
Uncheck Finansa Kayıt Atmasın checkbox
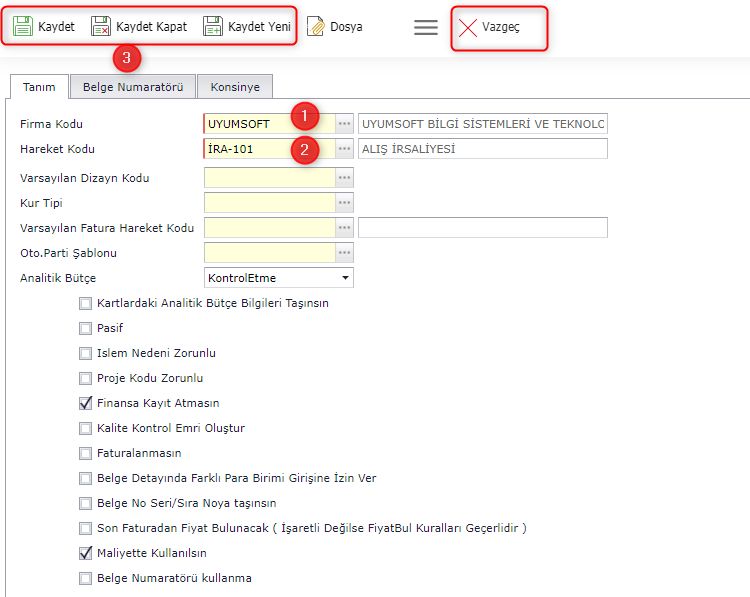click(x=85, y=403)
